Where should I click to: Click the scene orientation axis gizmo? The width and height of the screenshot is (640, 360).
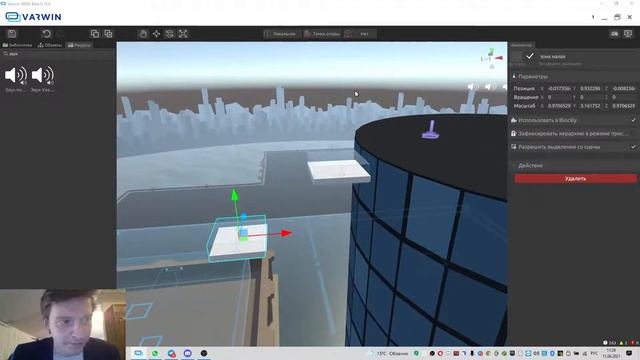point(491,58)
